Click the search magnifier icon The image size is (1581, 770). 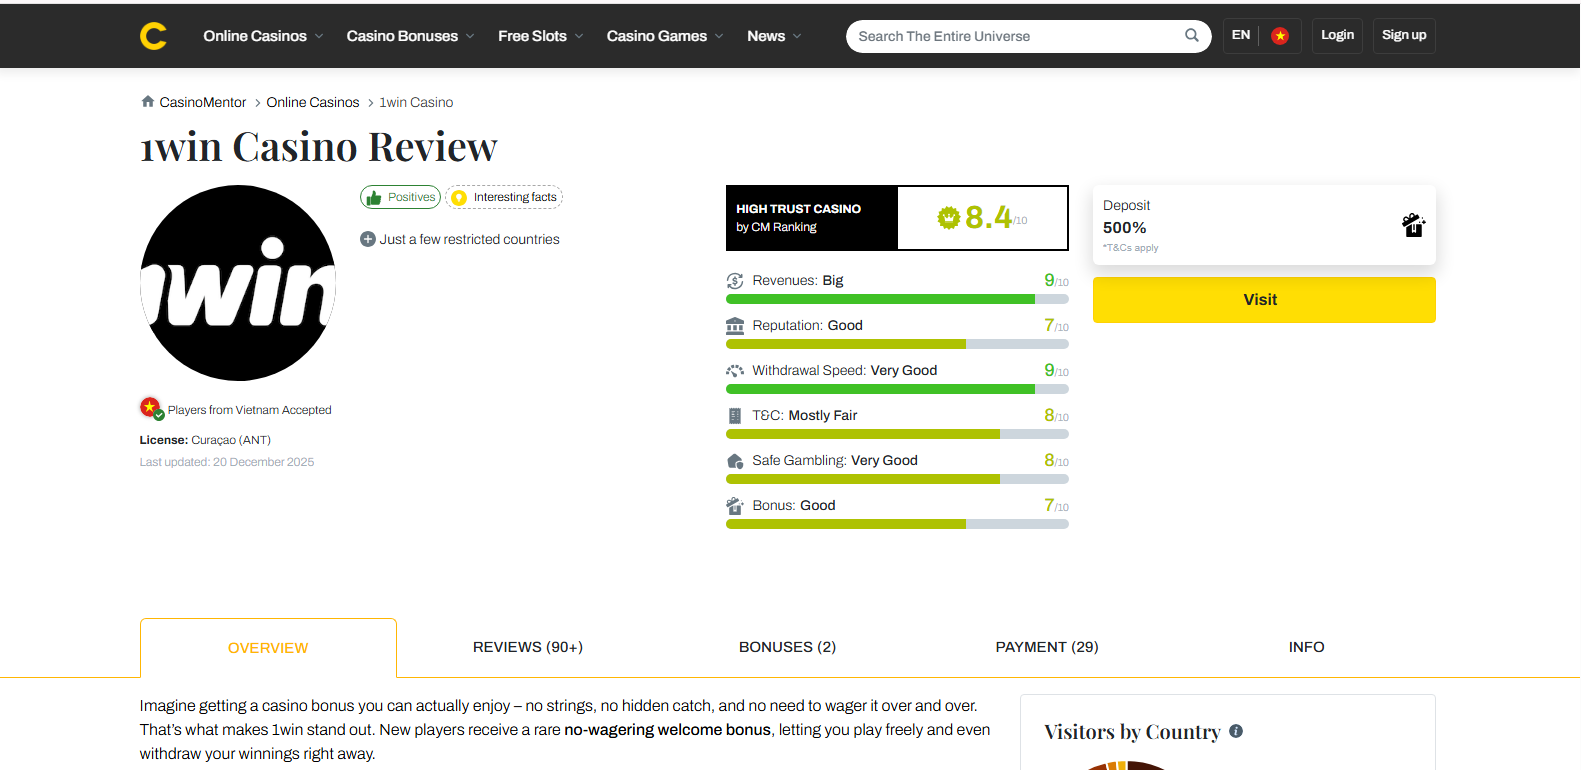coord(1191,35)
